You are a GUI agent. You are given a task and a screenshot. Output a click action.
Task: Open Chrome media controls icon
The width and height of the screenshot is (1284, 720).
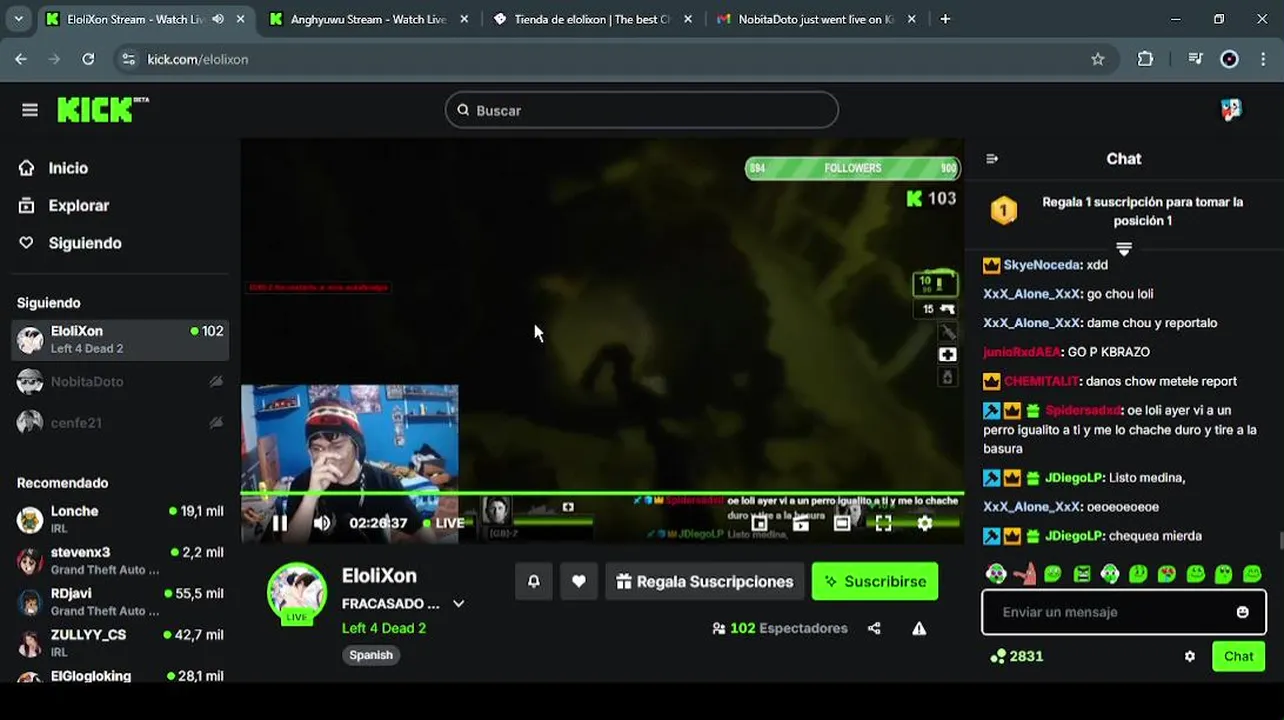(1195, 59)
